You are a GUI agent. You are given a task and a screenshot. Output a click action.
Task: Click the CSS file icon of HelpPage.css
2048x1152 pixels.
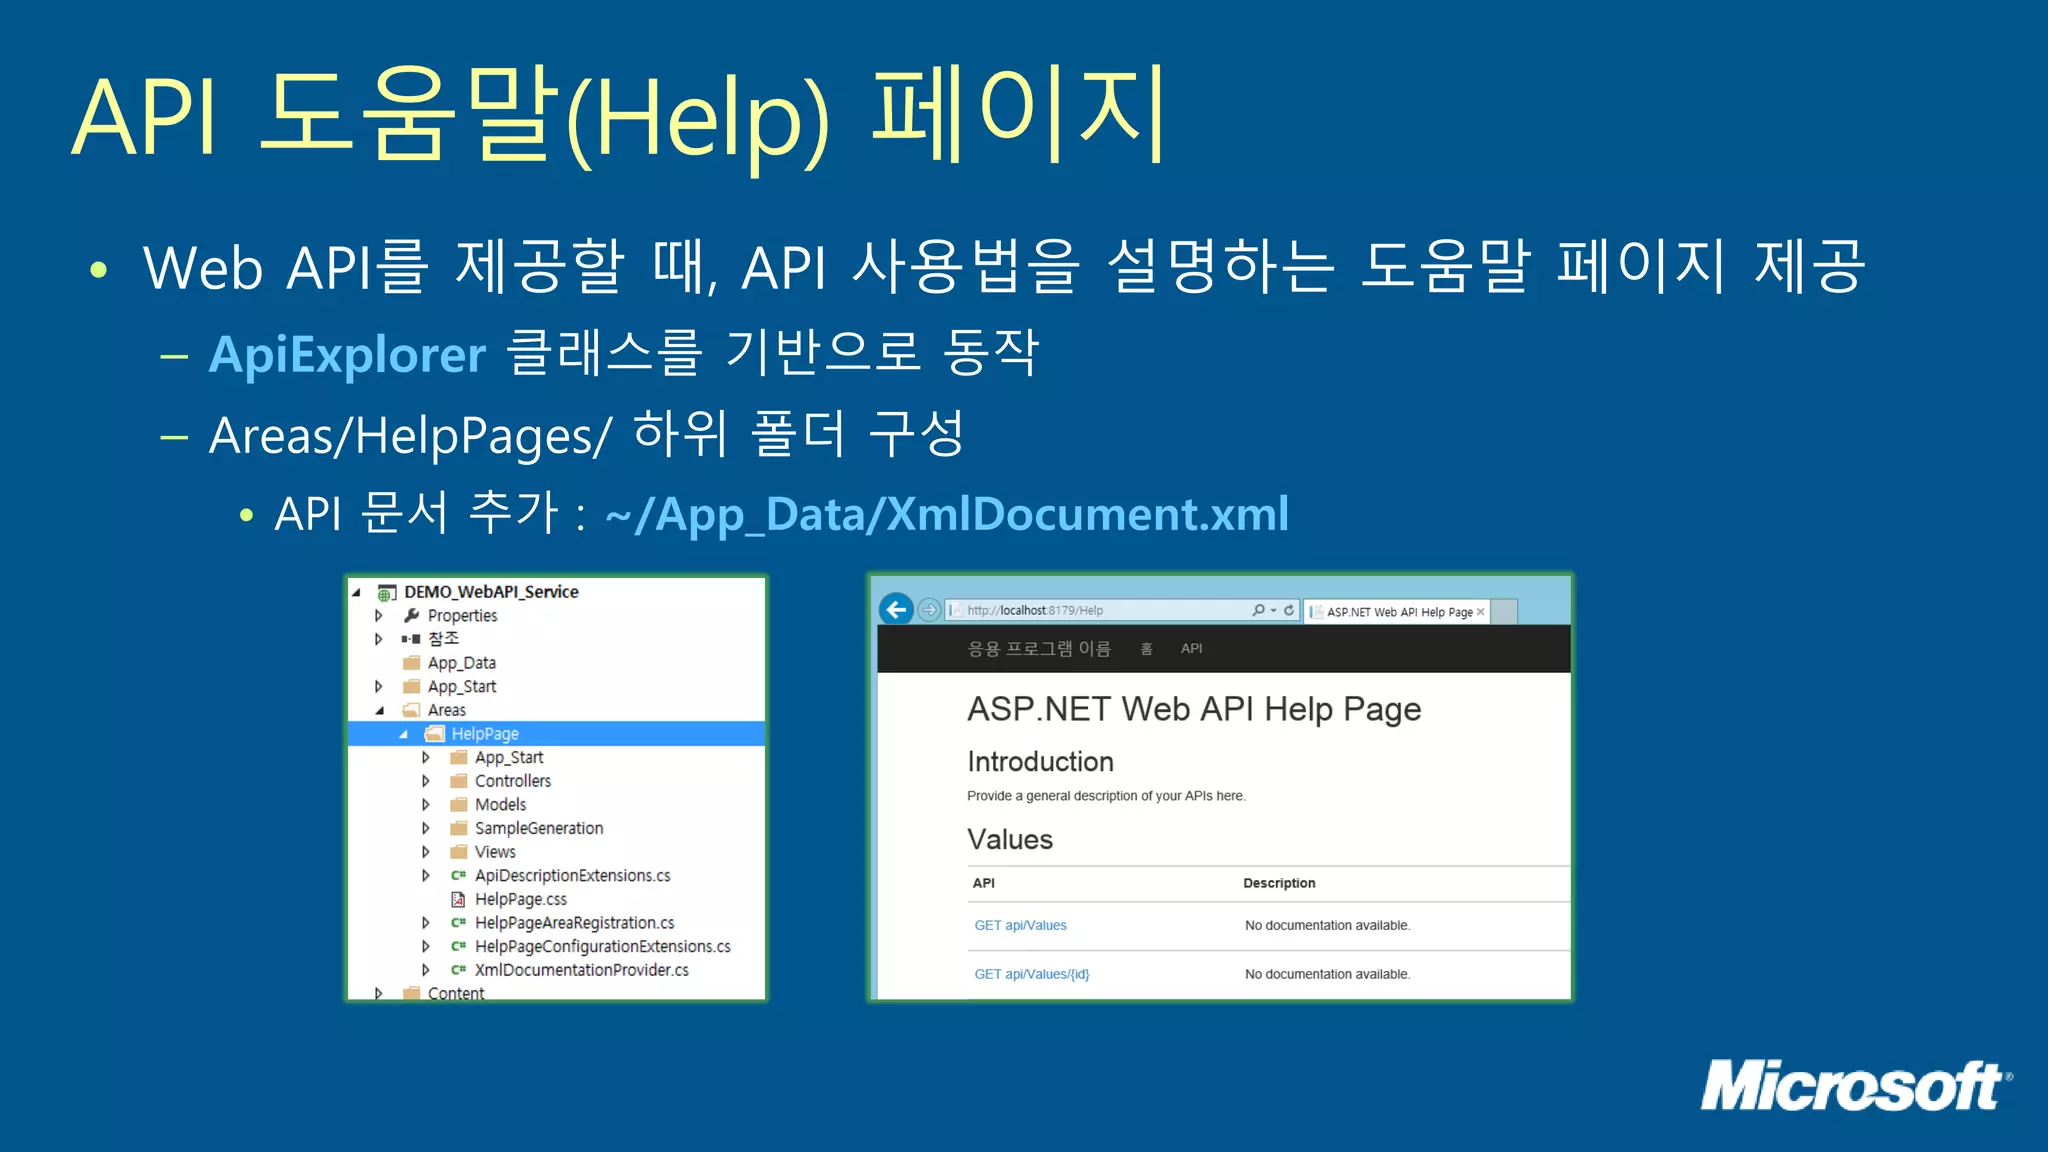pos(459,899)
